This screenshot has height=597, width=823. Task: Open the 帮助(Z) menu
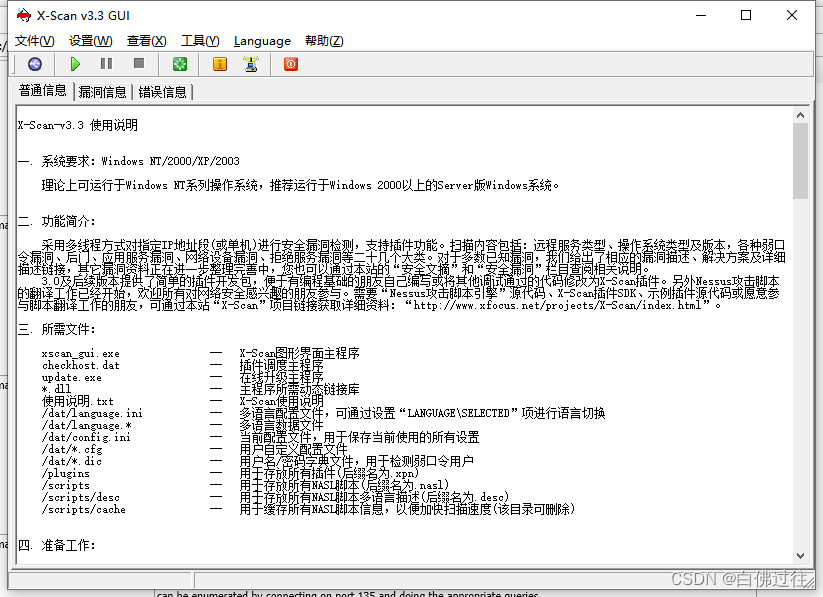(324, 41)
